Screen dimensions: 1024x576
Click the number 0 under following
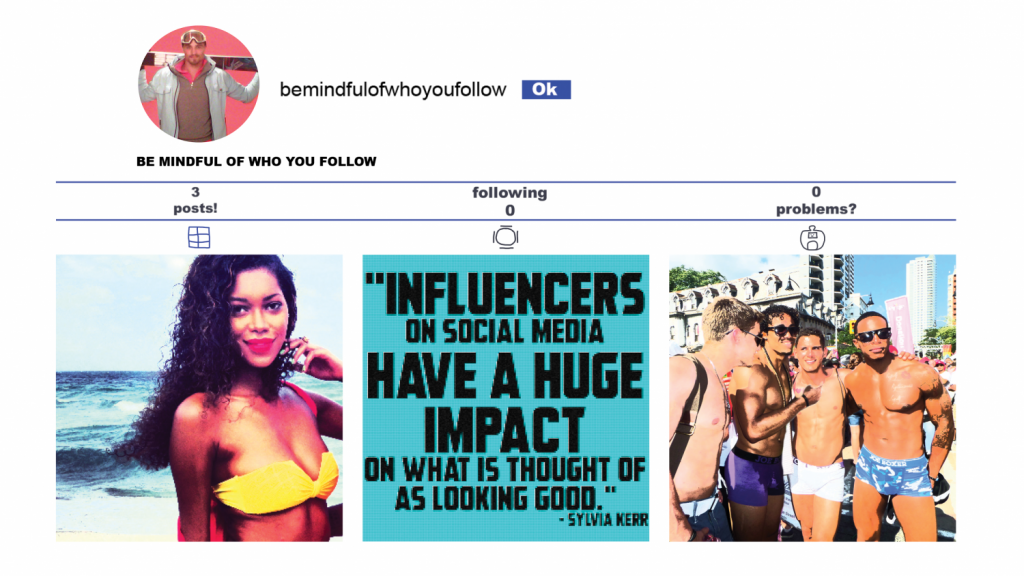510,210
